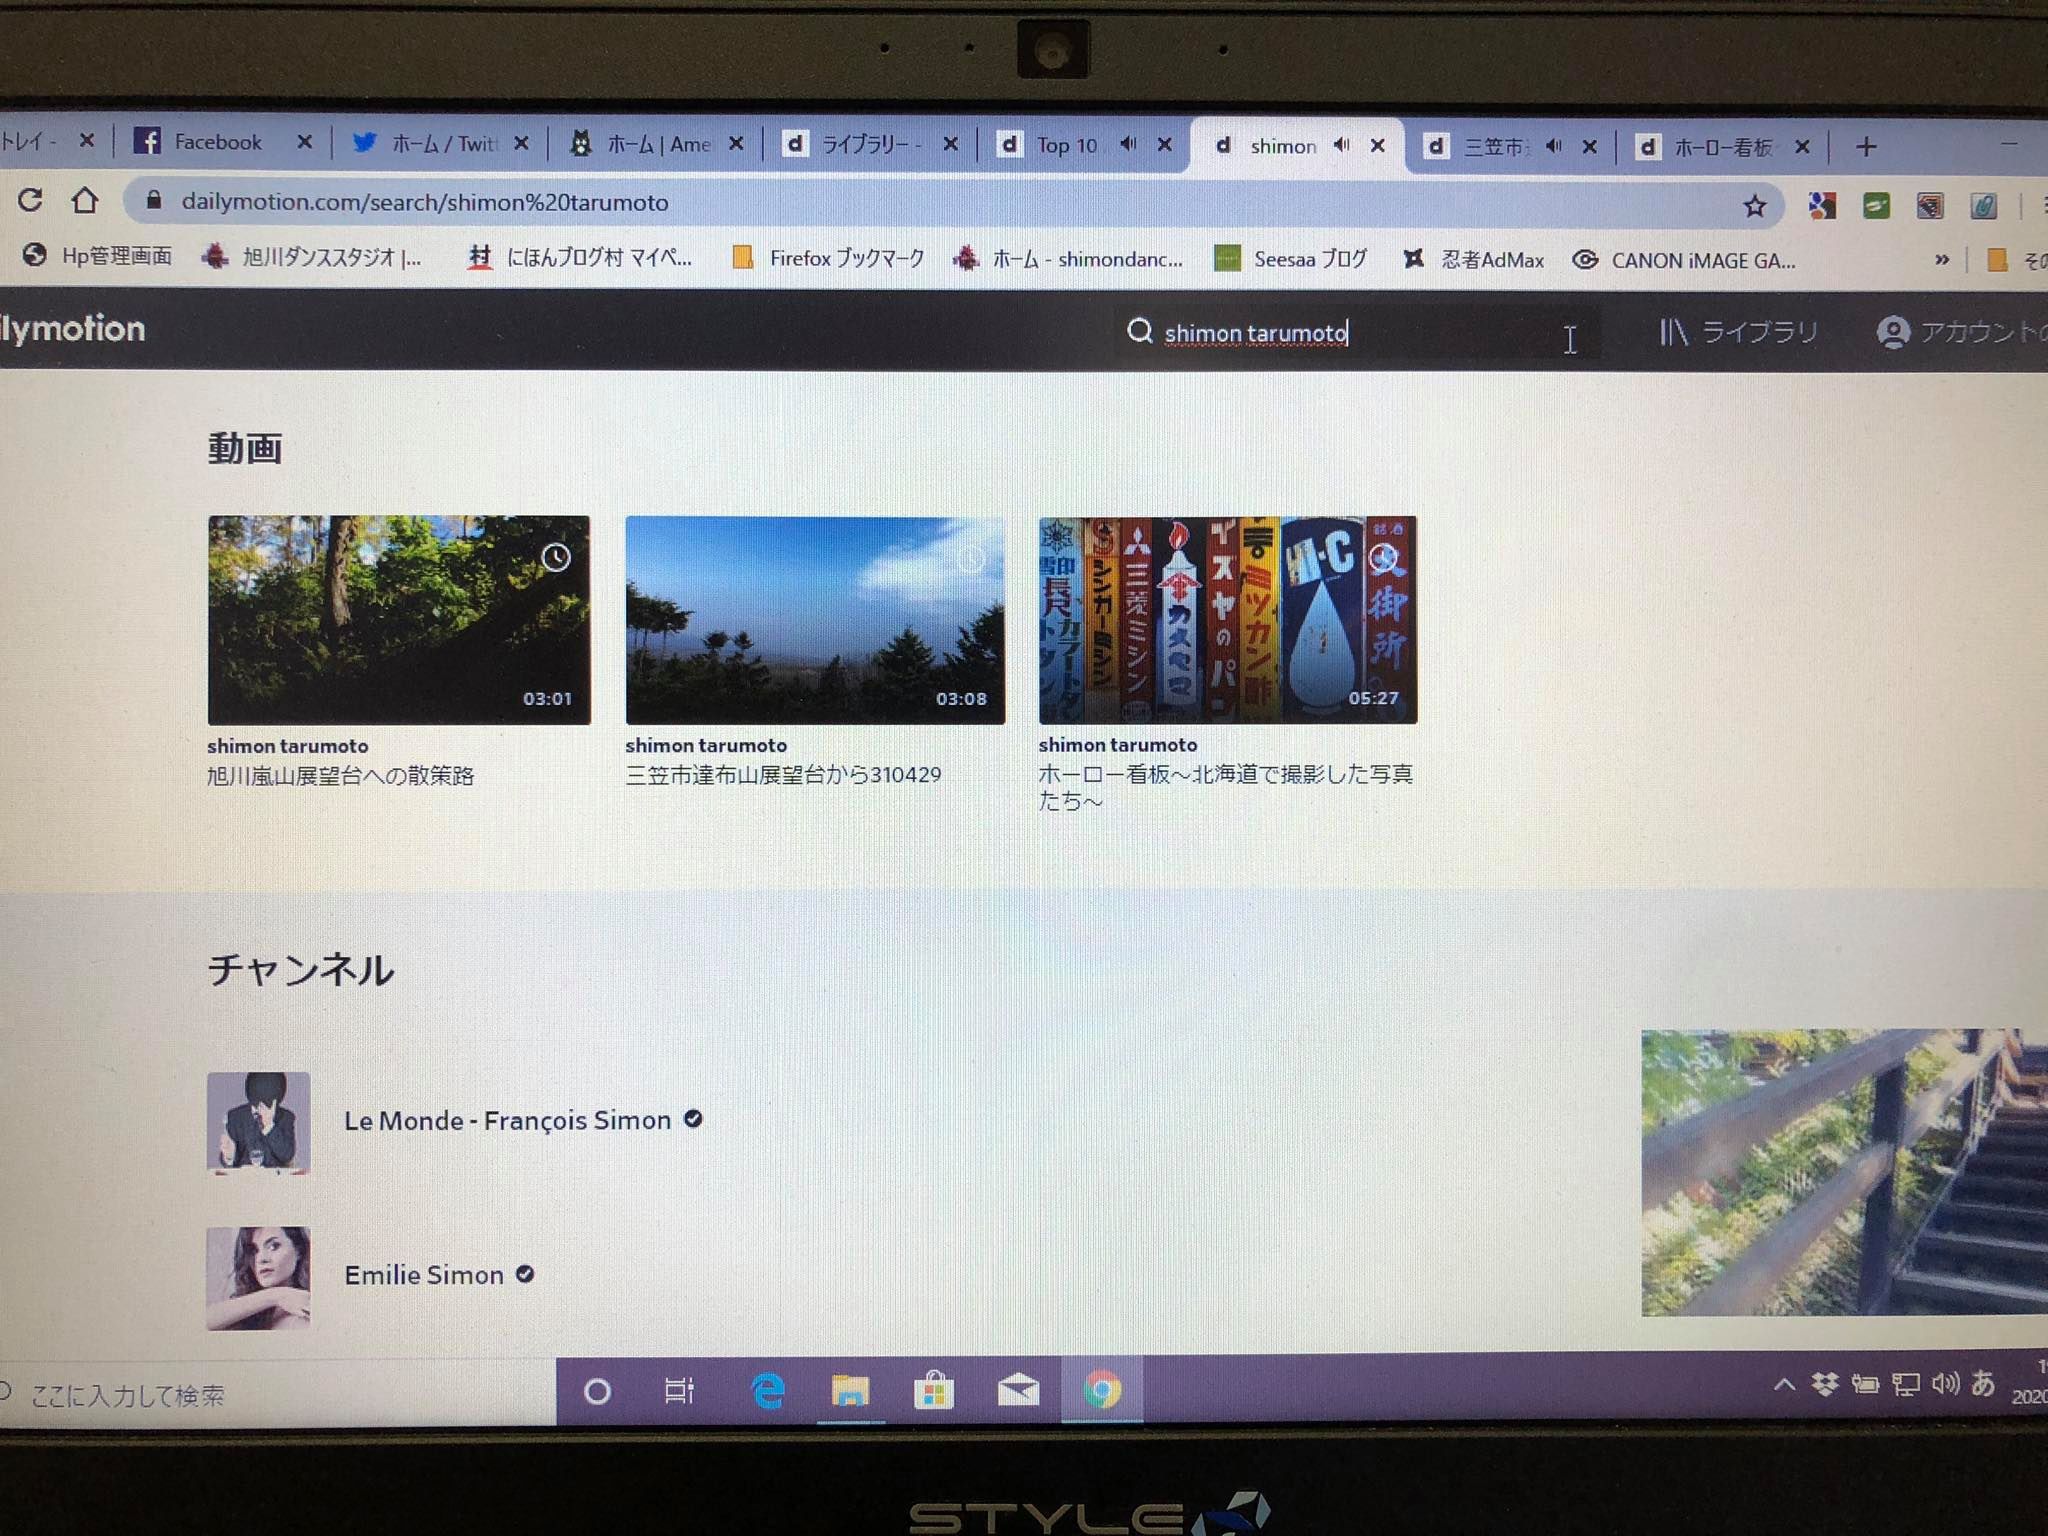Open the new tab plus button

click(x=1865, y=147)
